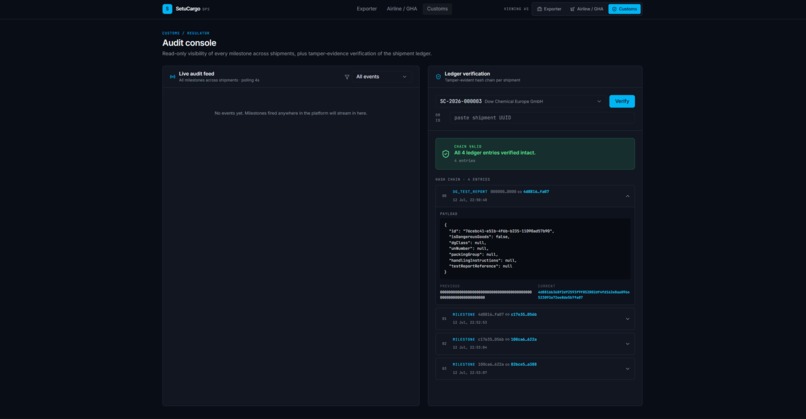
Task: Click the Ledger verification panel icon
Action: (438, 77)
